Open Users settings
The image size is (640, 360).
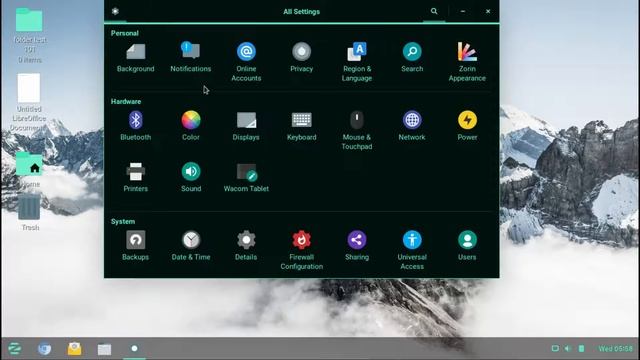[x=467, y=246]
